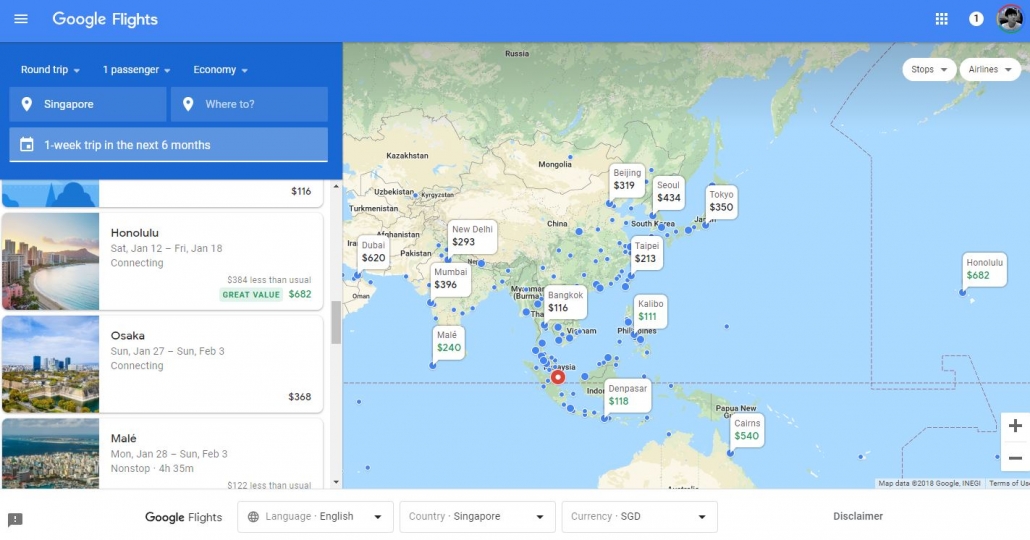
Task: Open the Country Singapore dropdown
Action: coord(478,517)
